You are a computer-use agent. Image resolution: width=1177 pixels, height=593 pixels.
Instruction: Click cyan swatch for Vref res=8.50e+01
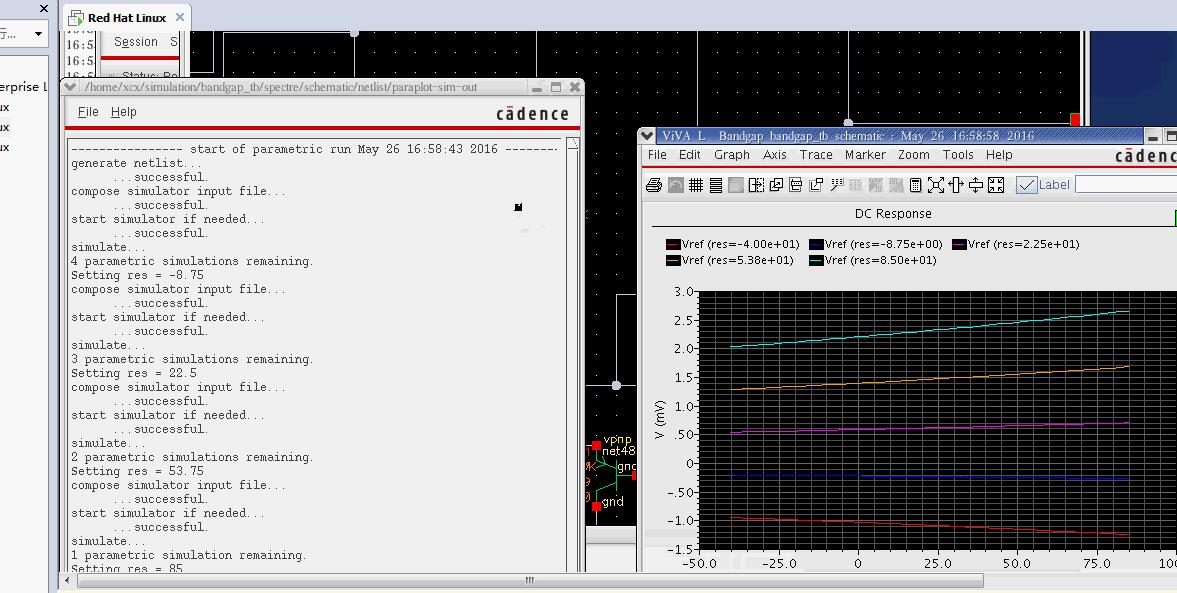coord(817,260)
